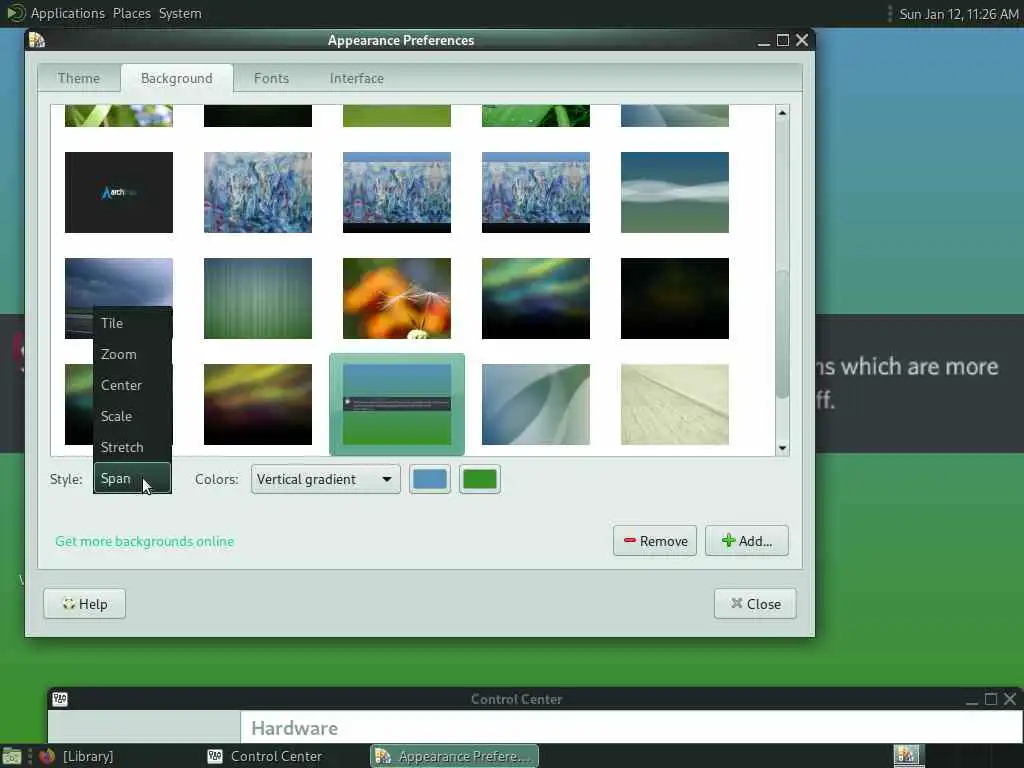Viewport: 1024px width, 768px height.
Task: Select the grey curved leaf wallpaper
Action: click(x=536, y=404)
